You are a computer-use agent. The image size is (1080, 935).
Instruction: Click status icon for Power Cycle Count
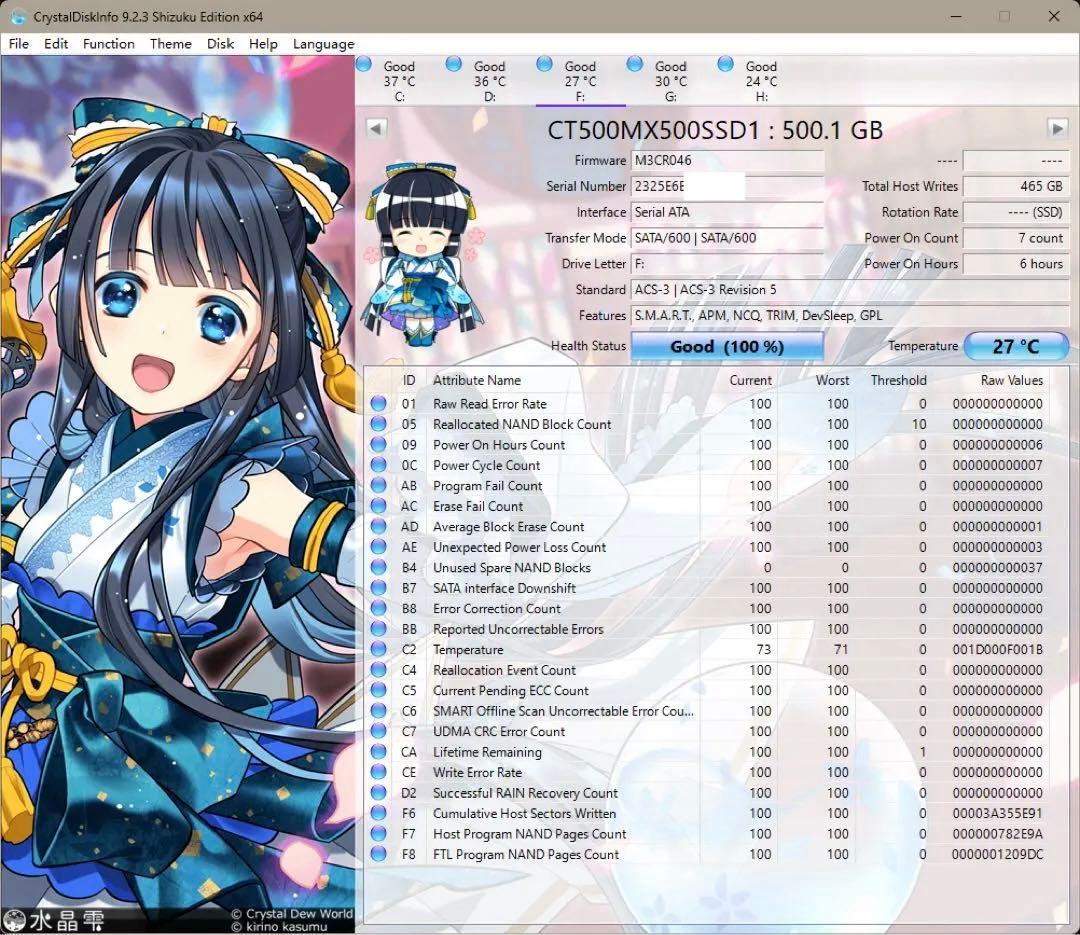coord(378,465)
